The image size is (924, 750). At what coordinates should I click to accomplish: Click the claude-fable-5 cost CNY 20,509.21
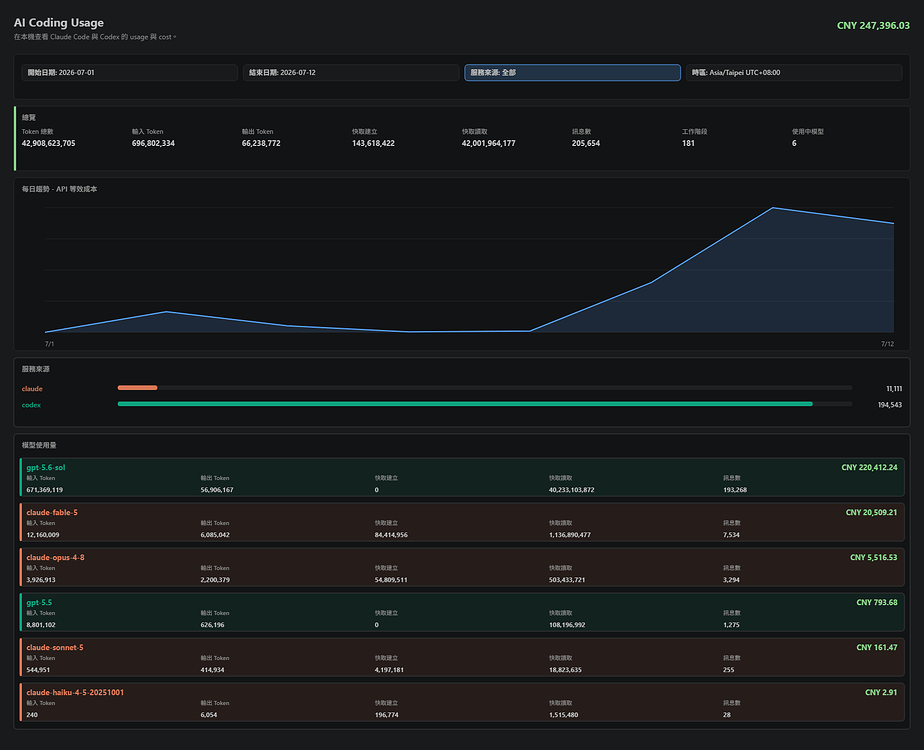point(872,513)
